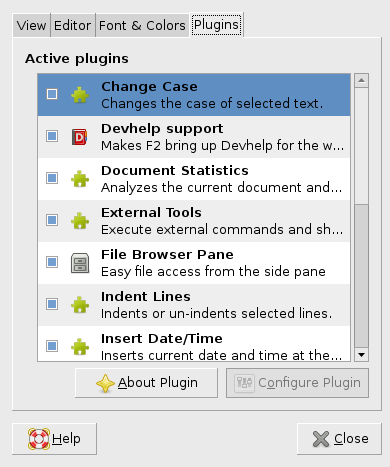Toggle the Devhelp support checkbox

pyautogui.click(x=52, y=136)
